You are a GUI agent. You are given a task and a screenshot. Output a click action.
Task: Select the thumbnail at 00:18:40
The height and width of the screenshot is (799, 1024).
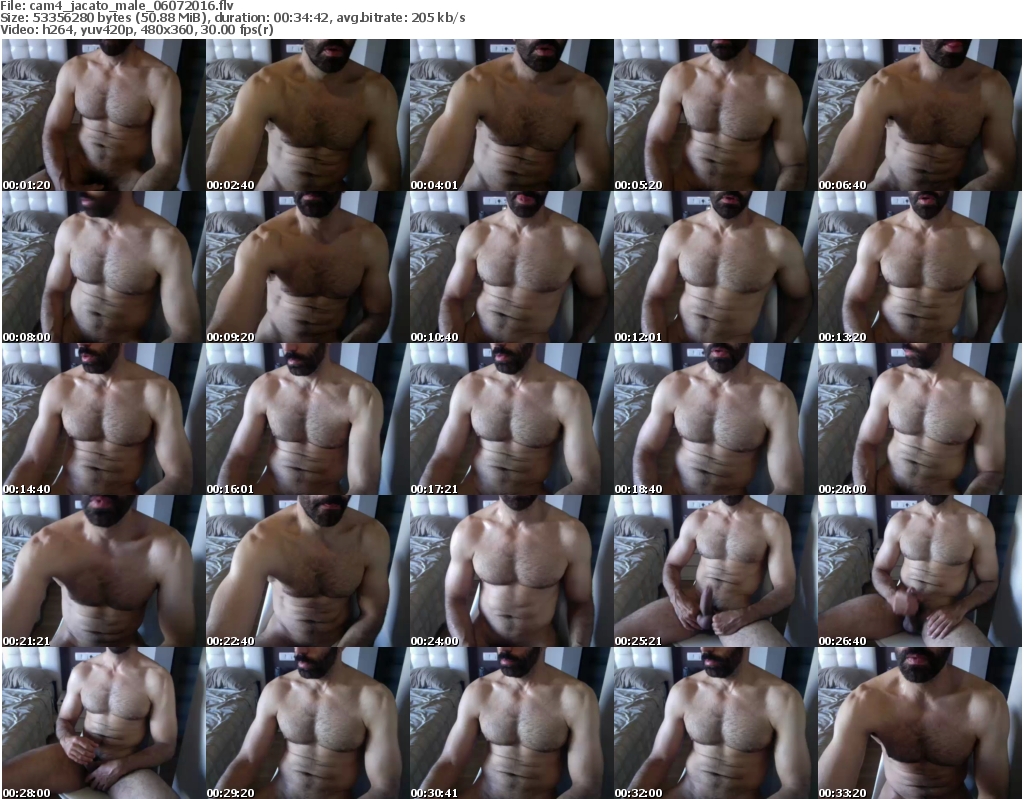pyautogui.click(x=714, y=419)
